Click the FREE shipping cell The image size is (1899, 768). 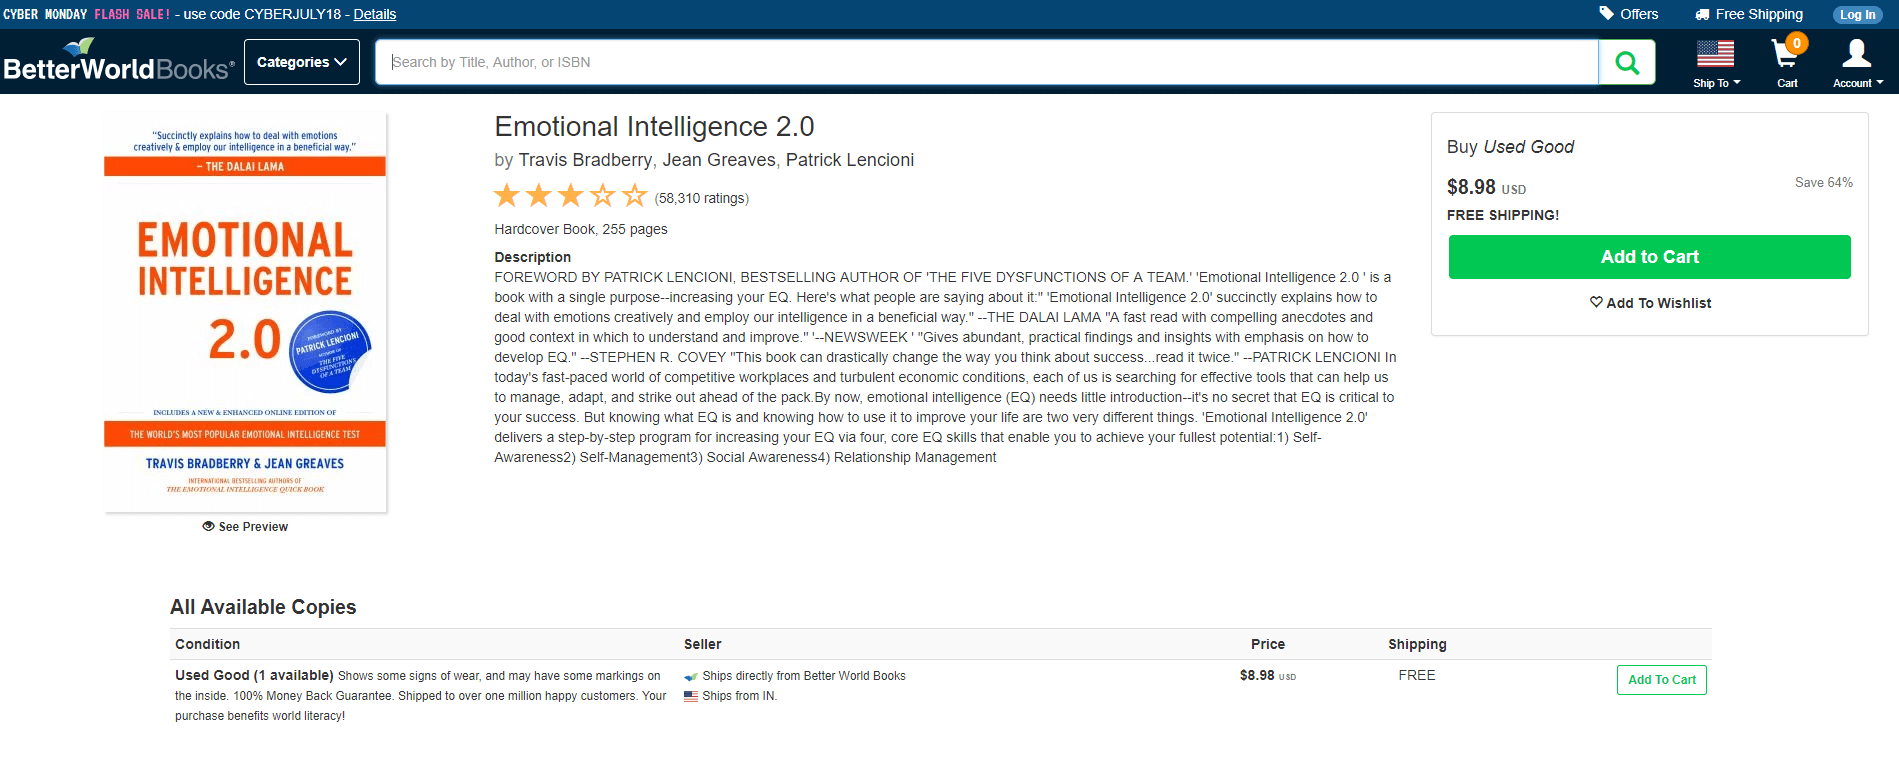1417,676
